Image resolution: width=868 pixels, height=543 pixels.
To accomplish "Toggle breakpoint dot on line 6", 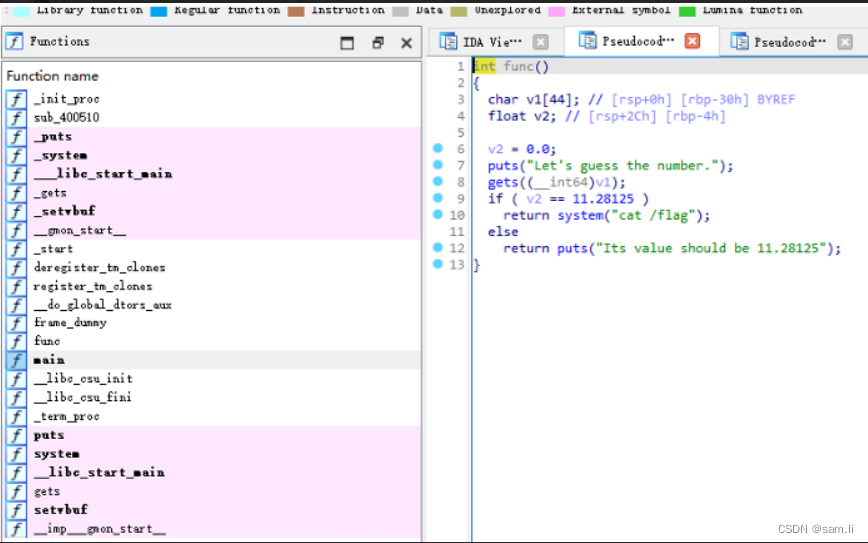I will pyautogui.click(x=438, y=148).
